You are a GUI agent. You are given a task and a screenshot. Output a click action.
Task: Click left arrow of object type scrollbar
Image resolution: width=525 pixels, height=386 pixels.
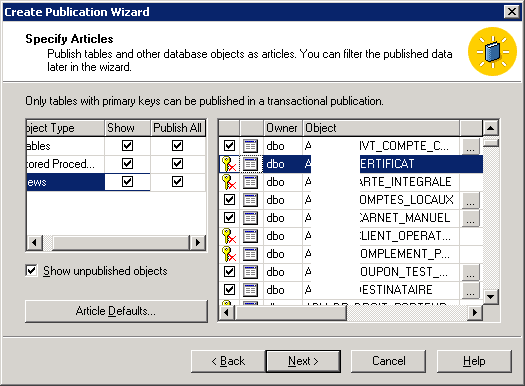click(34, 242)
